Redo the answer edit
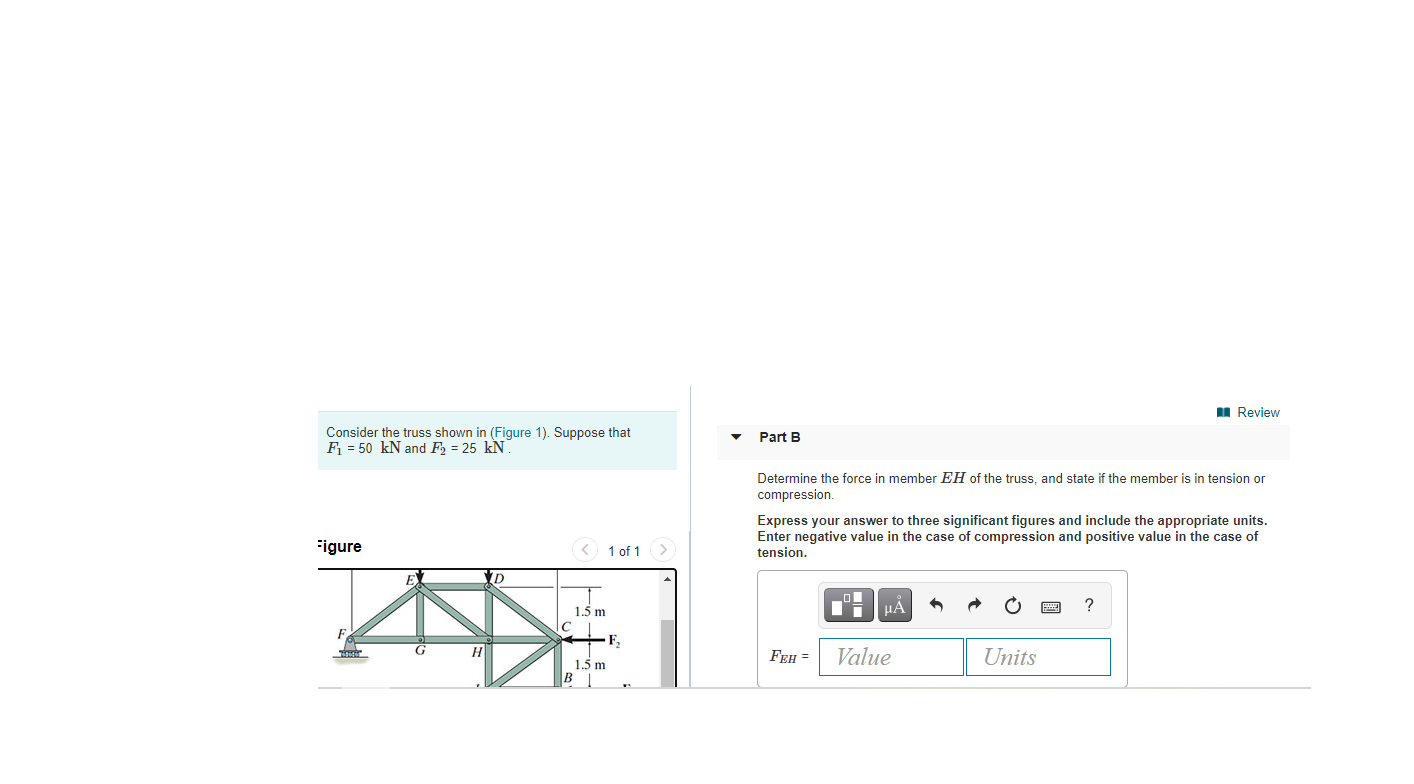The height and width of the screenshot is (784, 1414). (975, 605)
